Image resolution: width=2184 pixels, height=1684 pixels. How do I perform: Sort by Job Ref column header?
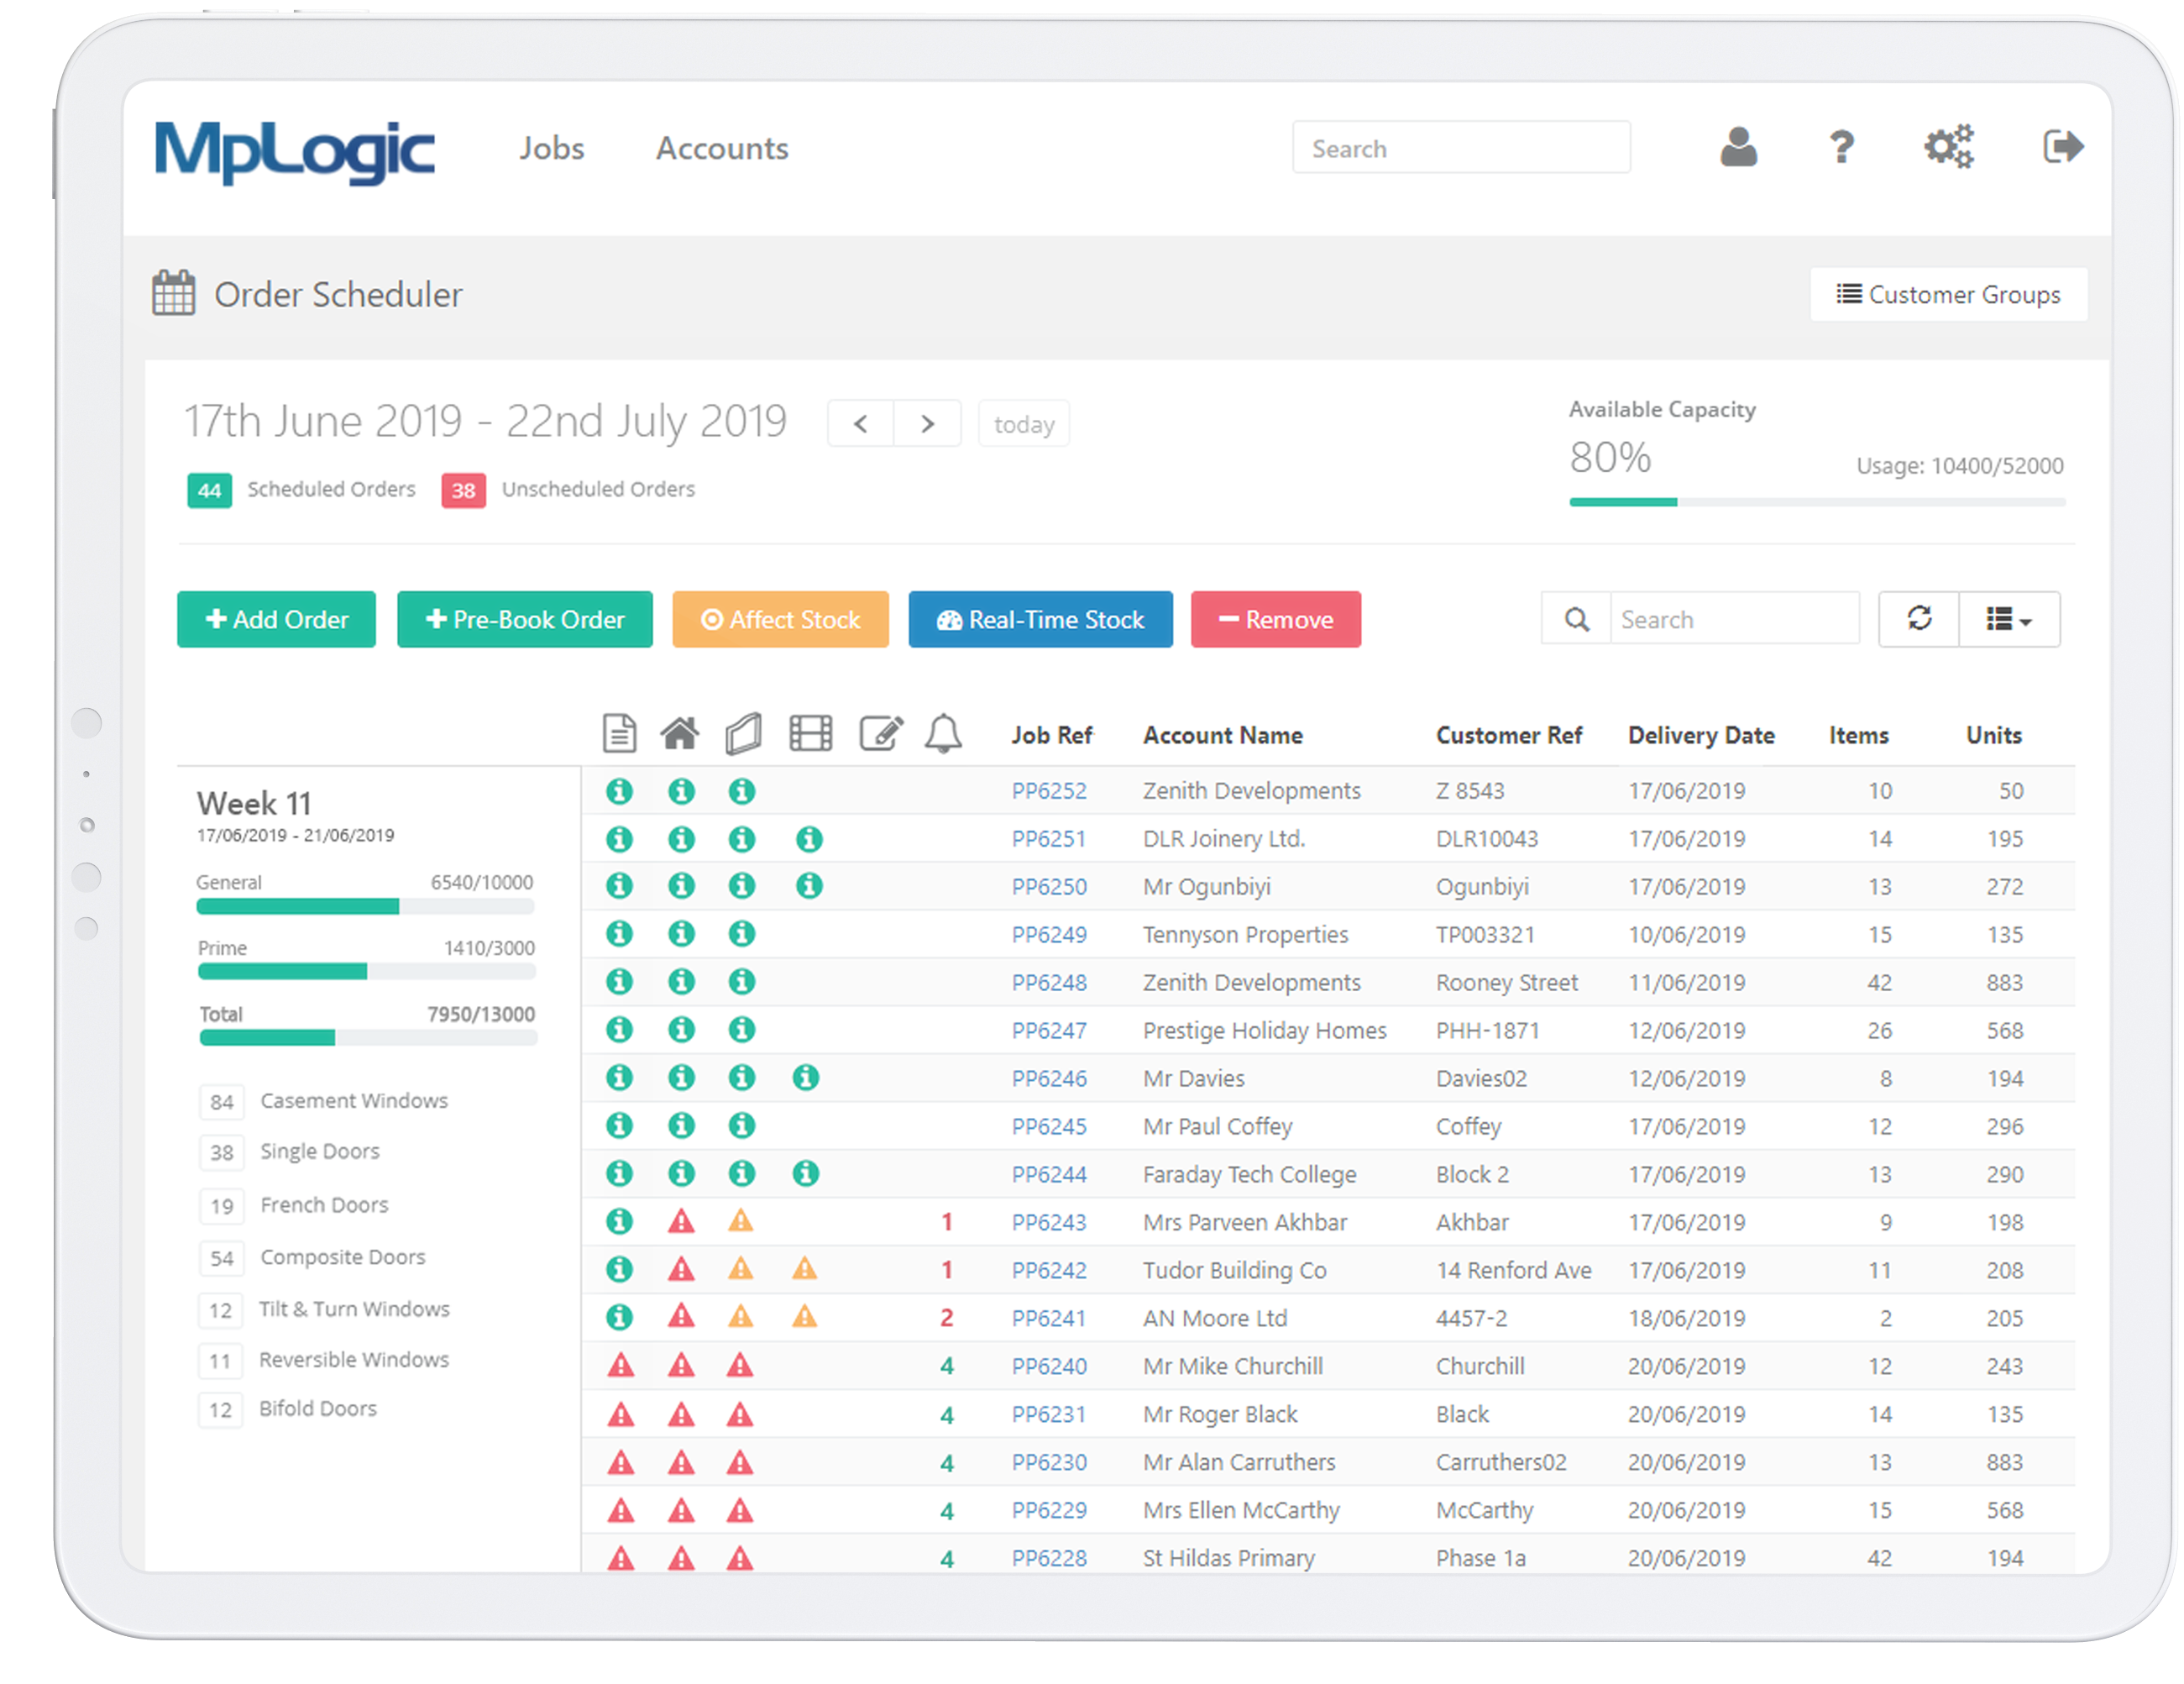1052,735
